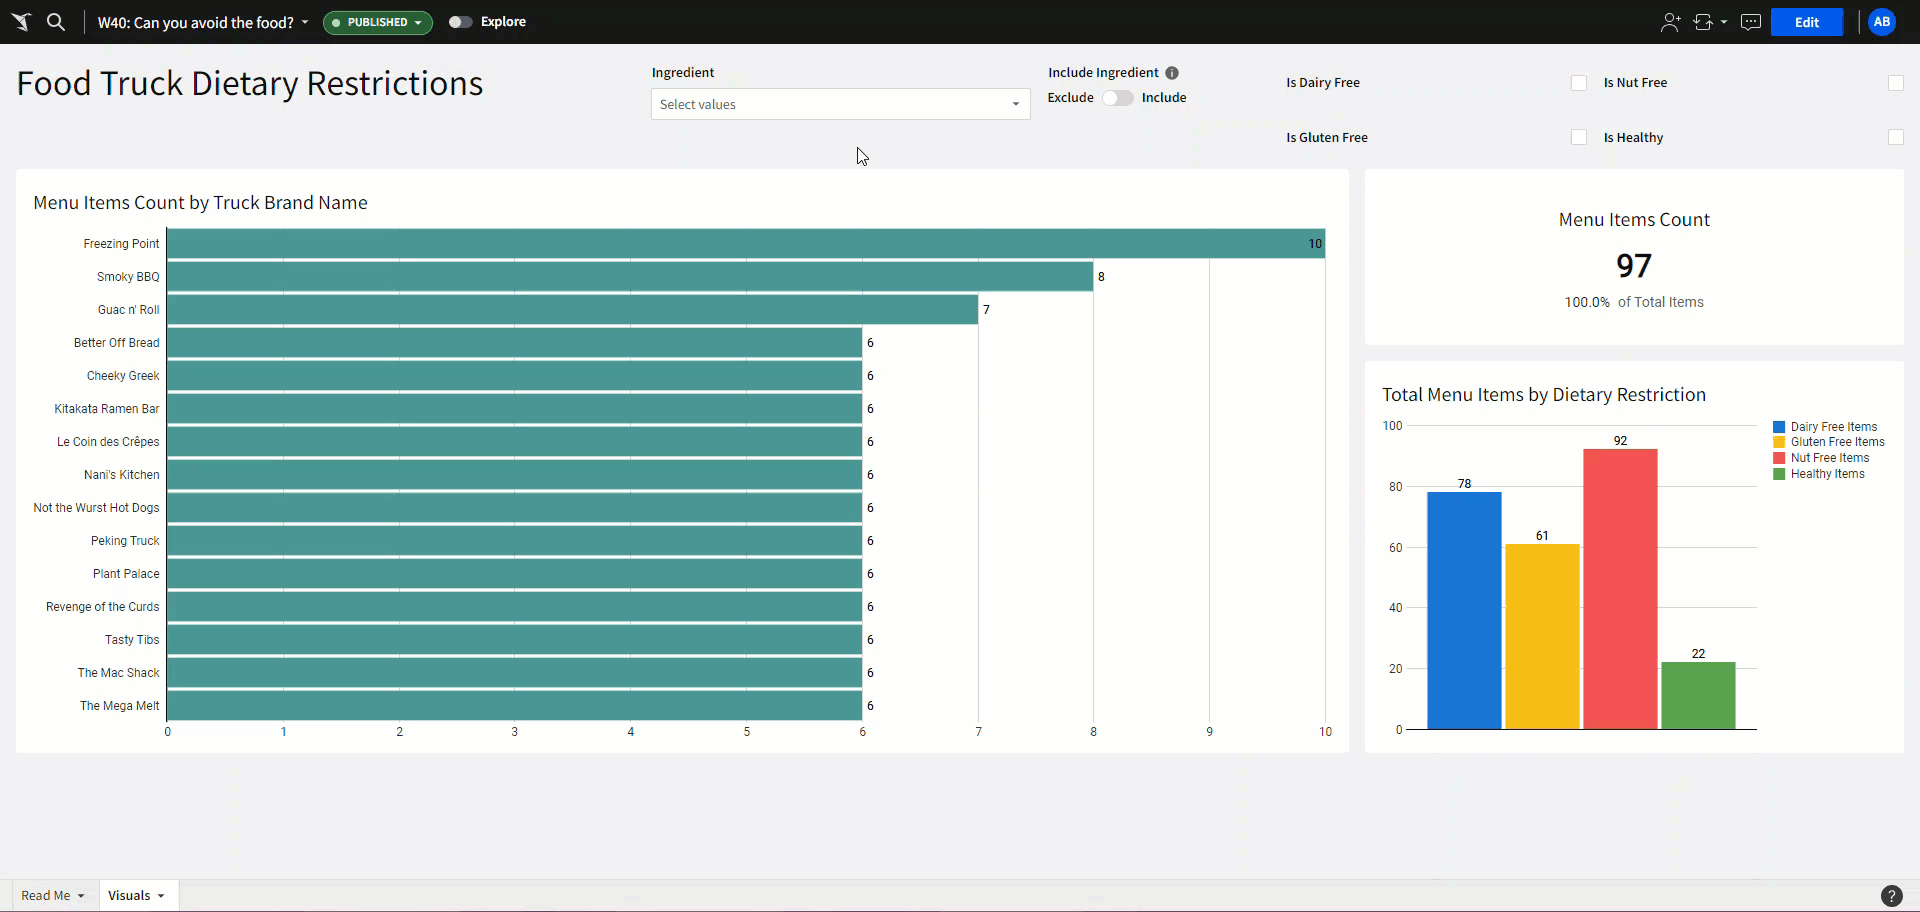Toggle the Exclude/Include ingredient switch
Screen dimensions: 1920x912
(x=1117, y=98)
